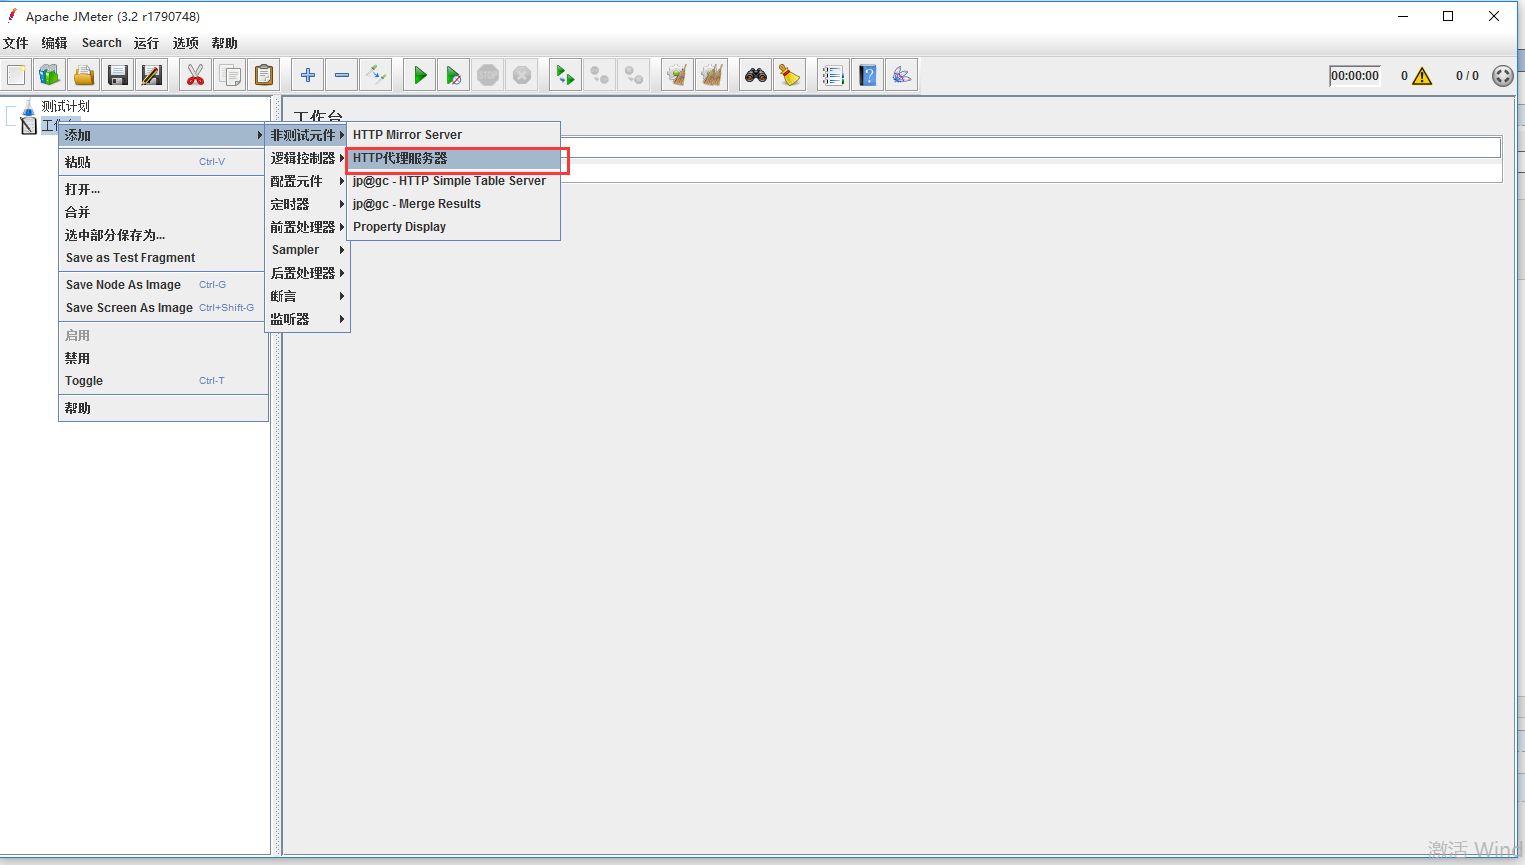The height and width of the screenshot is (865, 1525).
Task: Choose Save Node As Image
Action: [163, 285]
